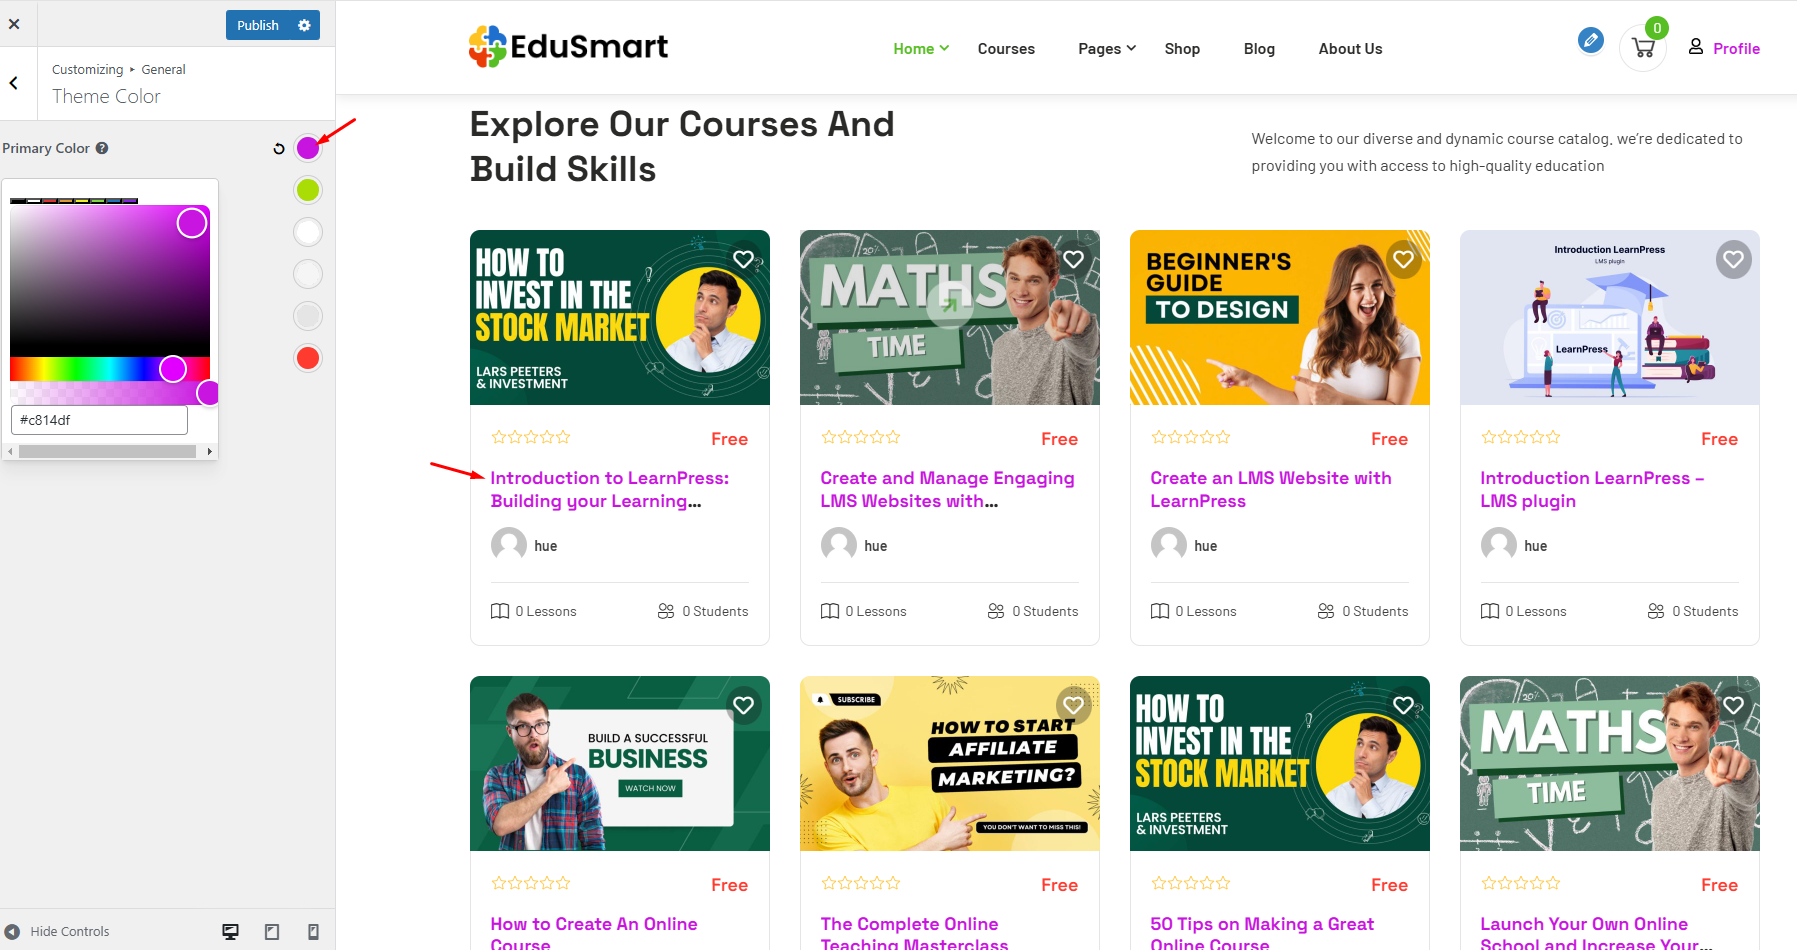Open Introduction LearnPress – LMS plugin course
The width and height of the screenshot is (1797, 950).
(1592, 490)
